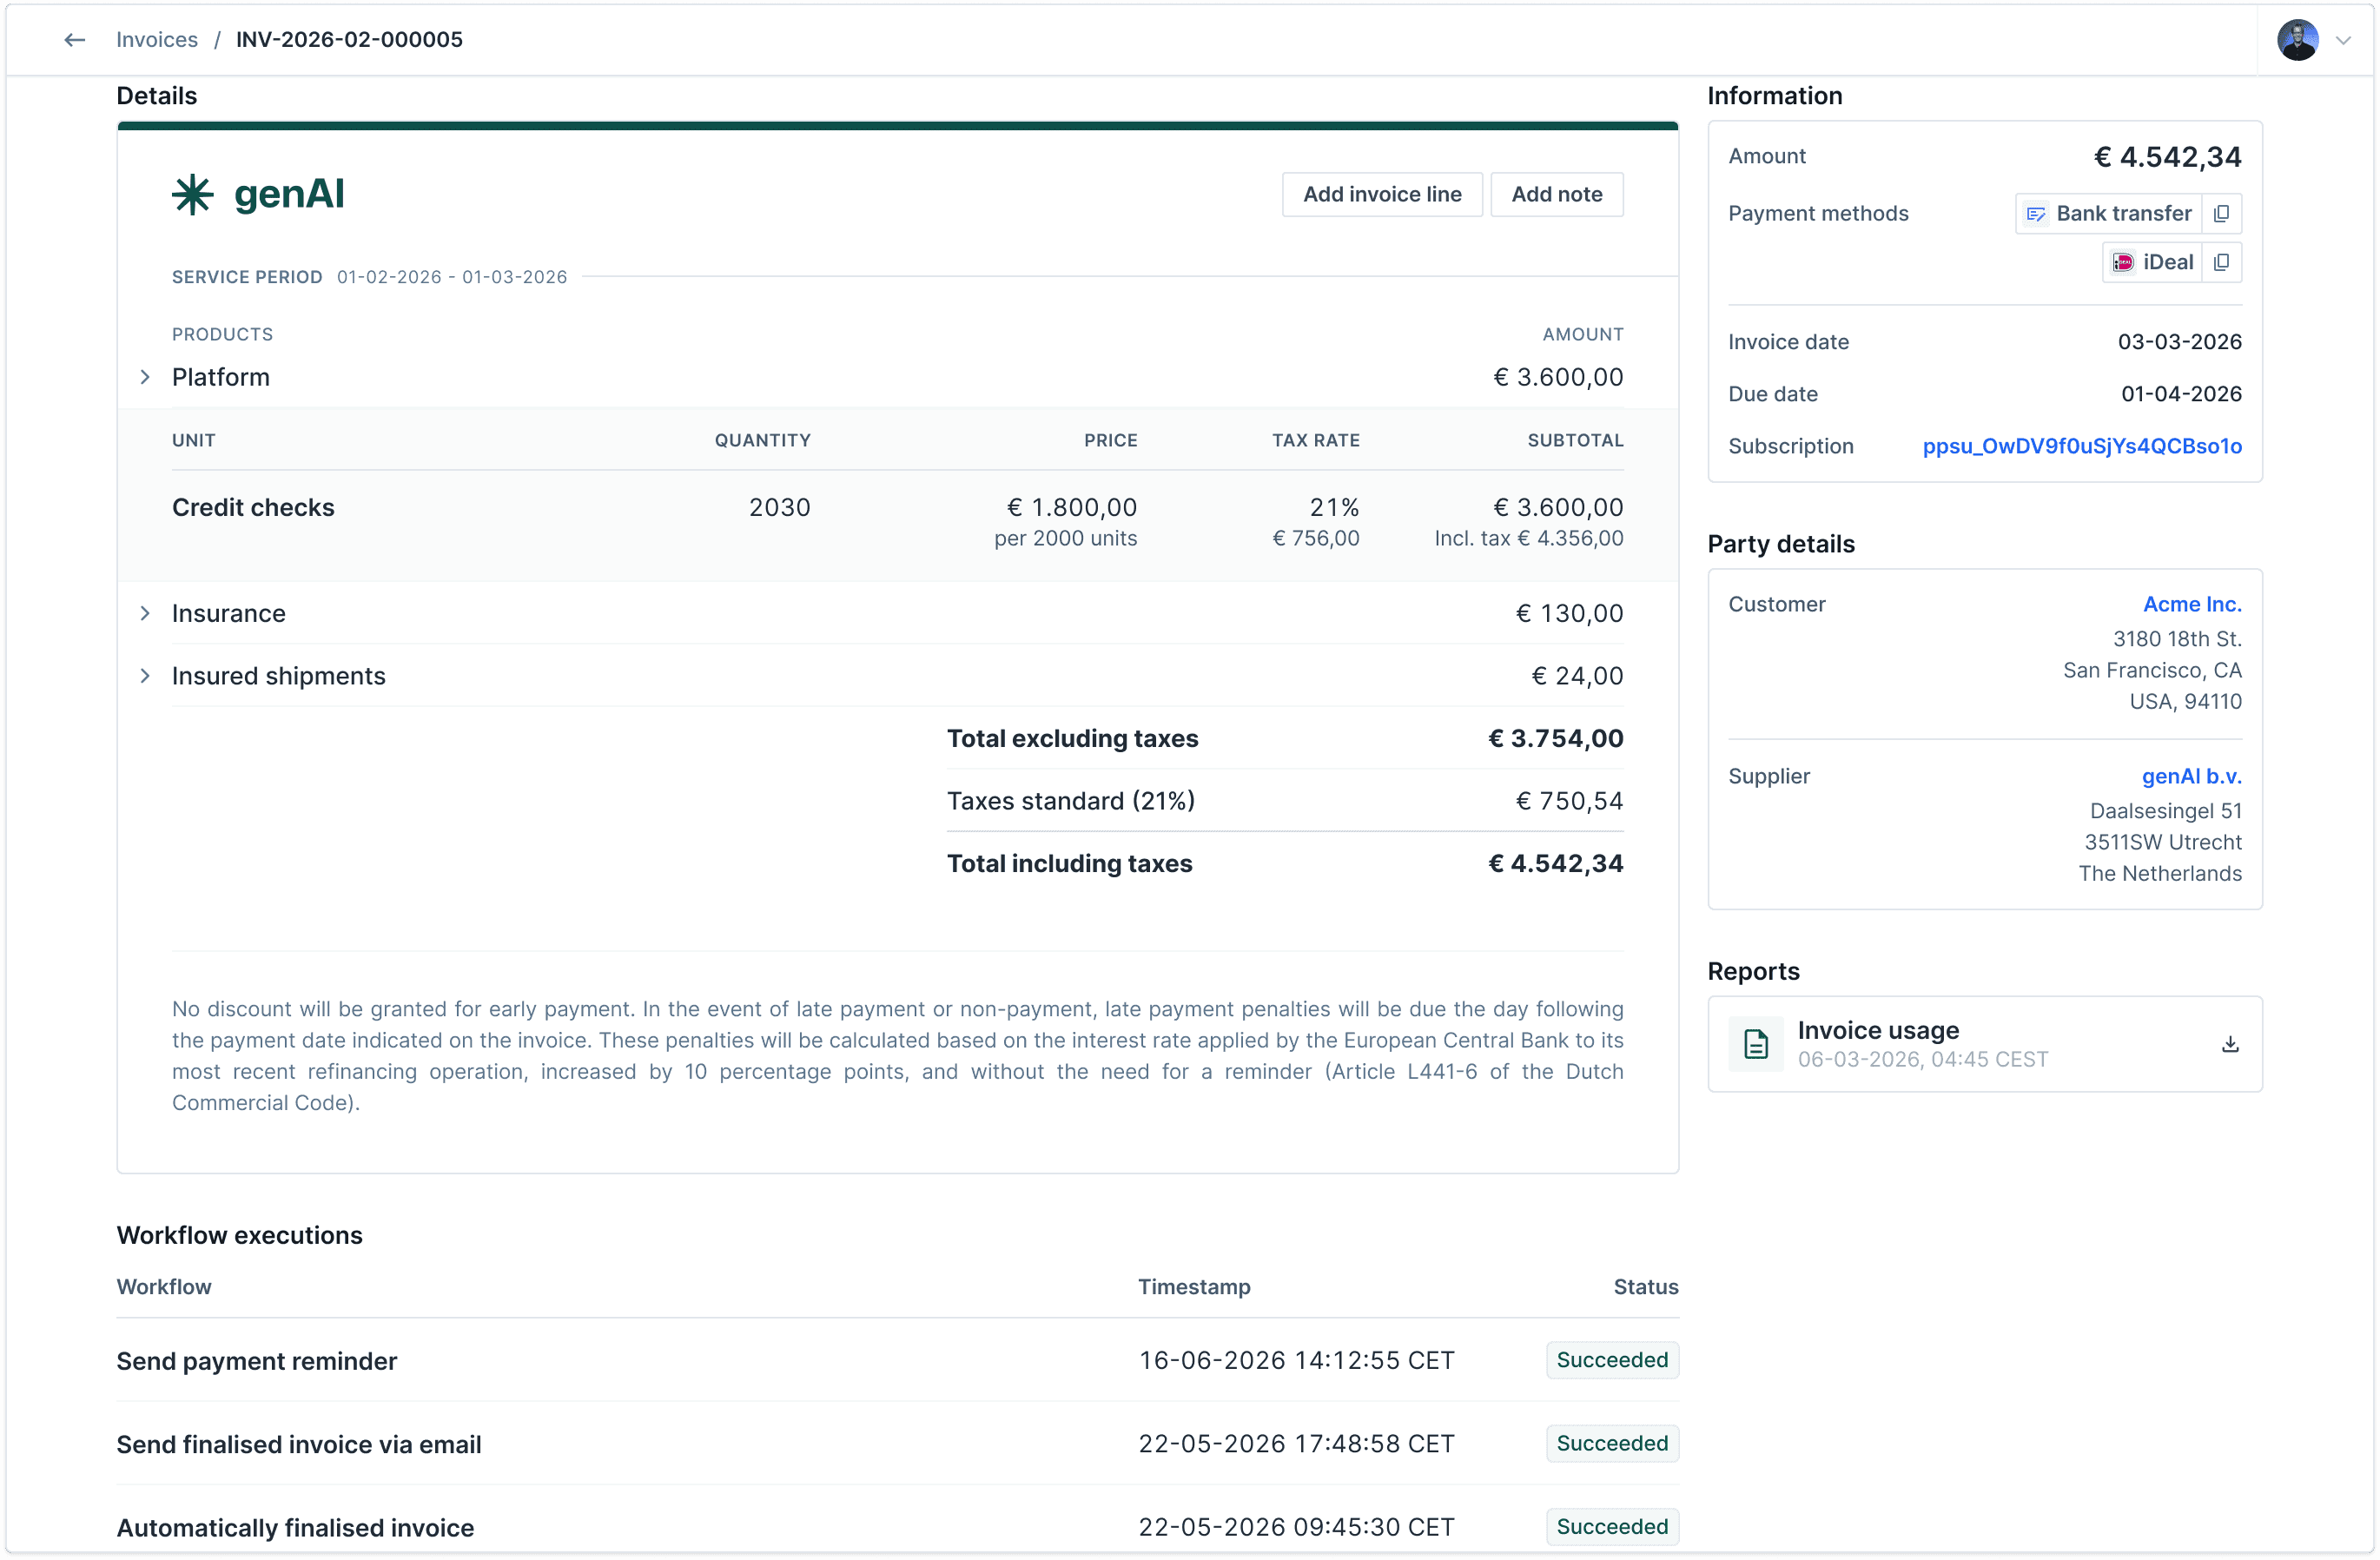This screenshot has width=2380, height=1560.
Task: Click the back arrow icon
Action: 74,40
